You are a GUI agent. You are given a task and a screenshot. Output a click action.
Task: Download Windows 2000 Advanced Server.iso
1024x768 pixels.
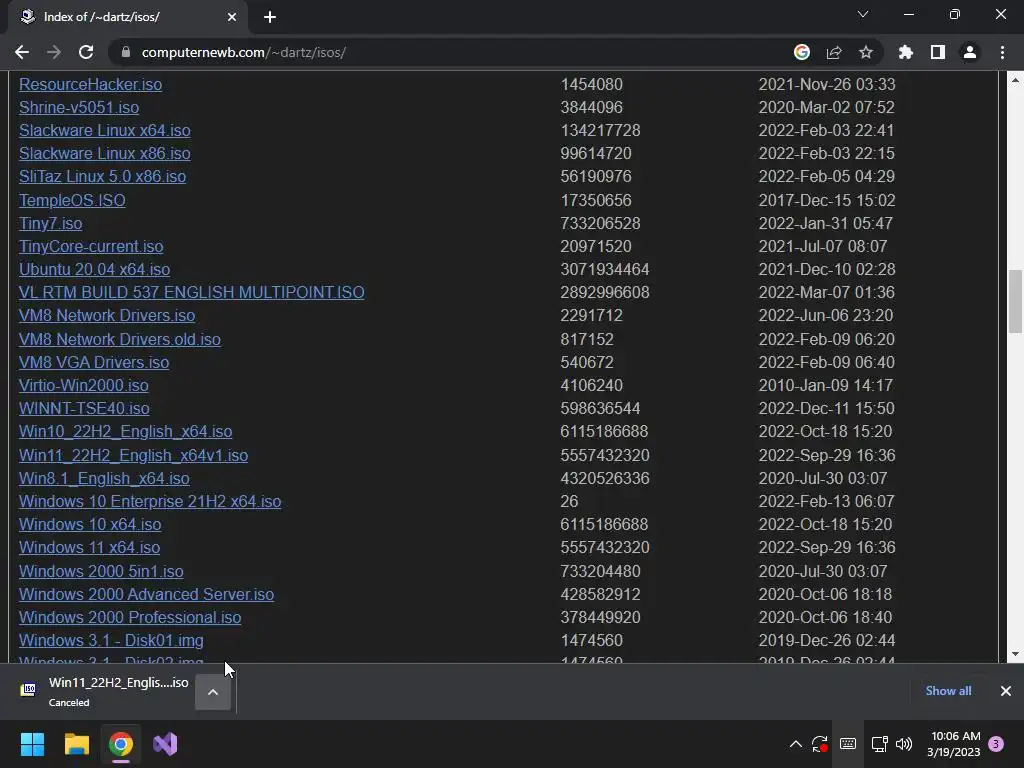point(146,594)
